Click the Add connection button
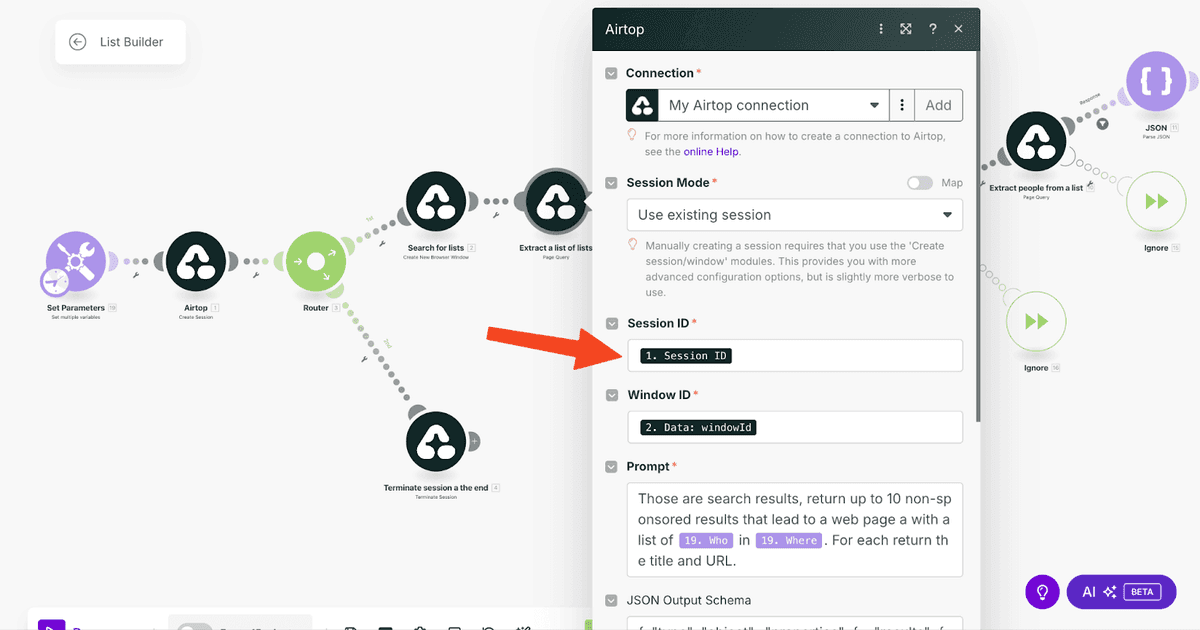1200x630 pixels. [938, 105]
